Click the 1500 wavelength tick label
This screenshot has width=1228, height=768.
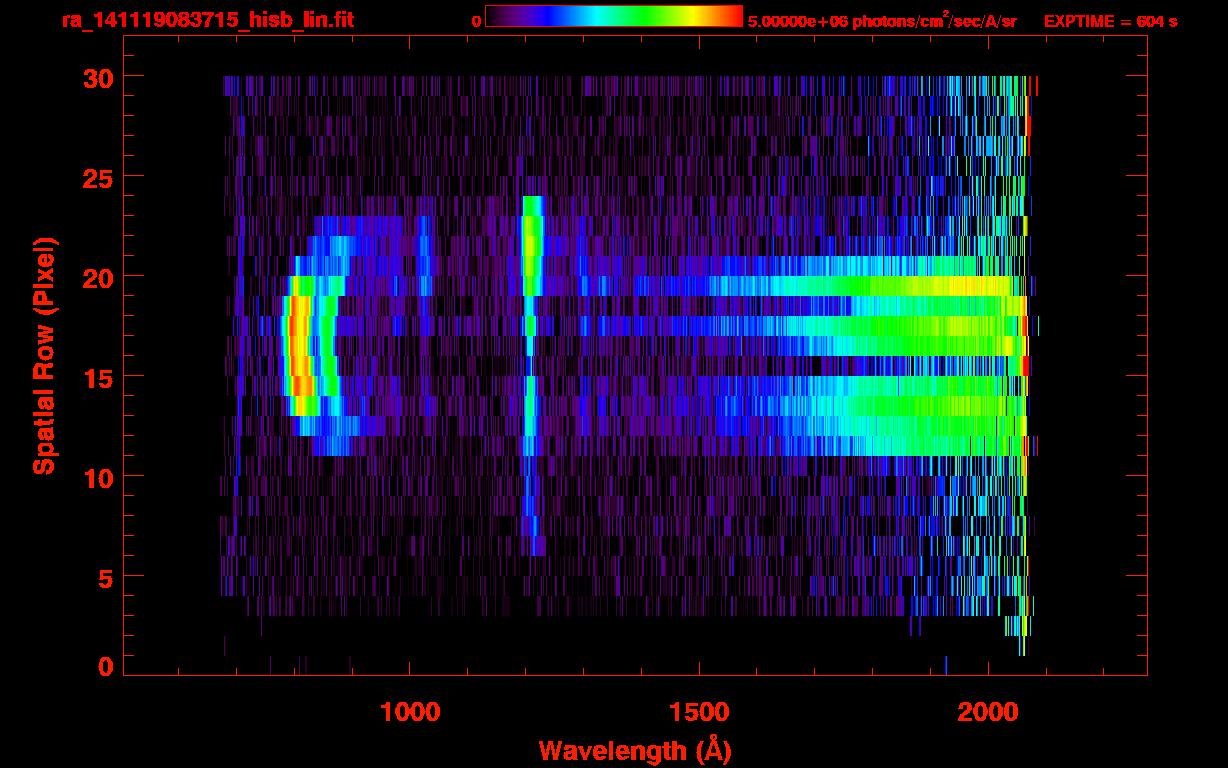699,712
